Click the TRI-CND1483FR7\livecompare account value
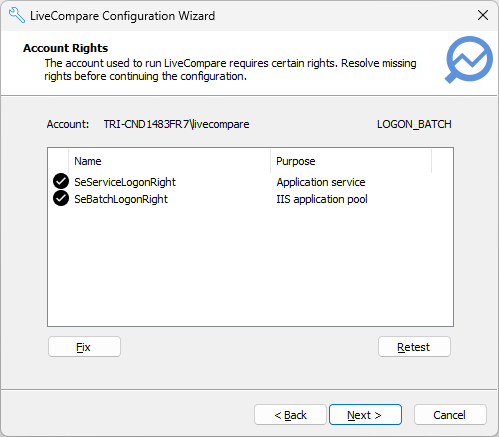 tap(176, 124)
